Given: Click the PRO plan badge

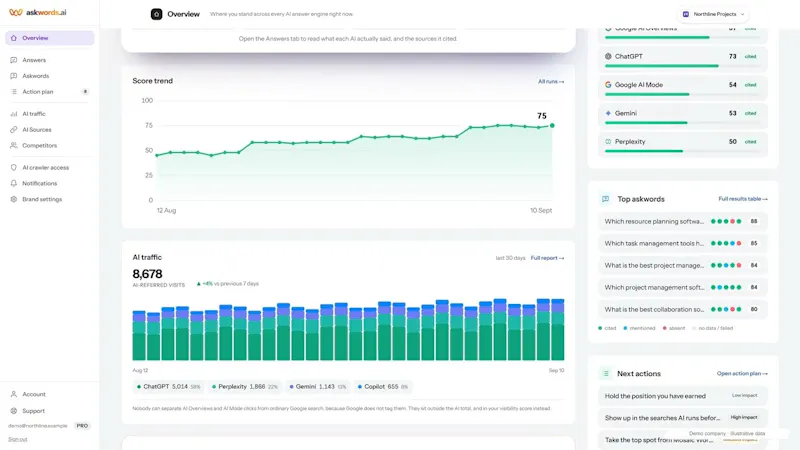Looking at the screenshot, I should [x=82, y=426].
